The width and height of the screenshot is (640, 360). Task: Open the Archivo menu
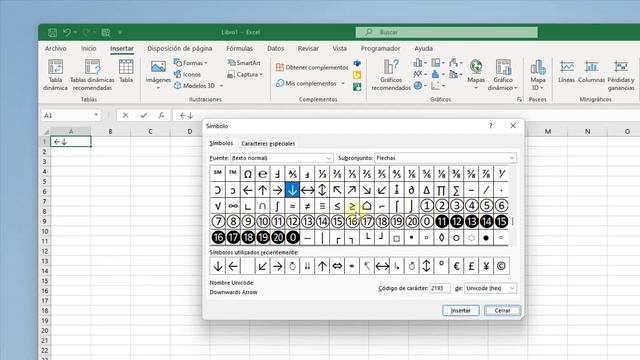coord(56,48)
